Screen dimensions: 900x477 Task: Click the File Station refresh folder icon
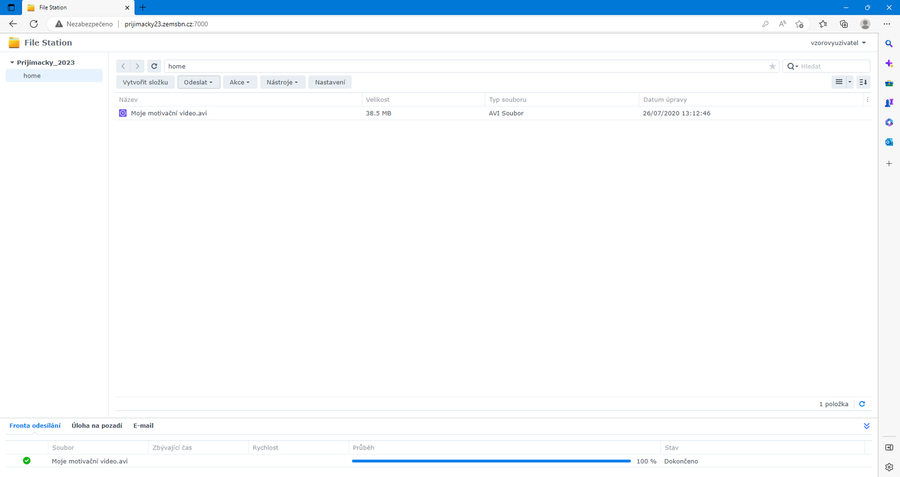pos(154,66)
